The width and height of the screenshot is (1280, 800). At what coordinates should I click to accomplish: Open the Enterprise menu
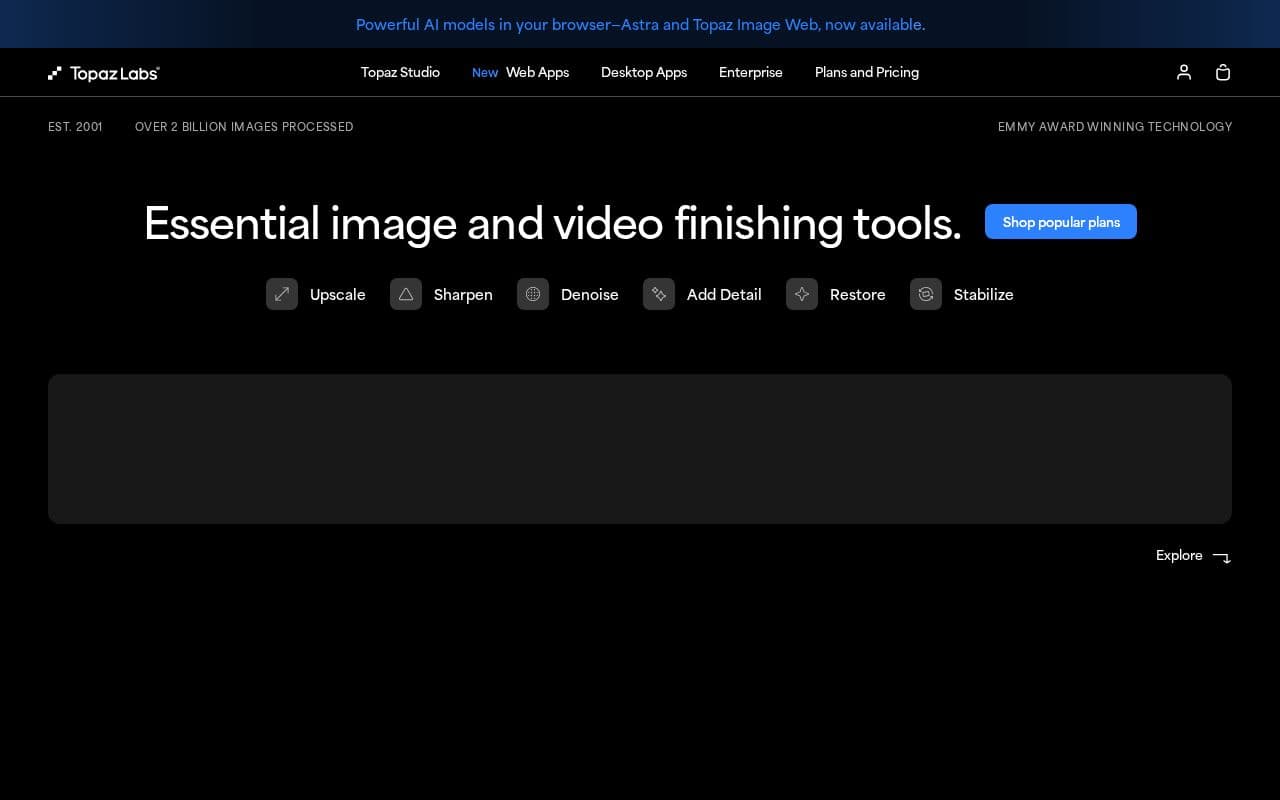point(751,72)
